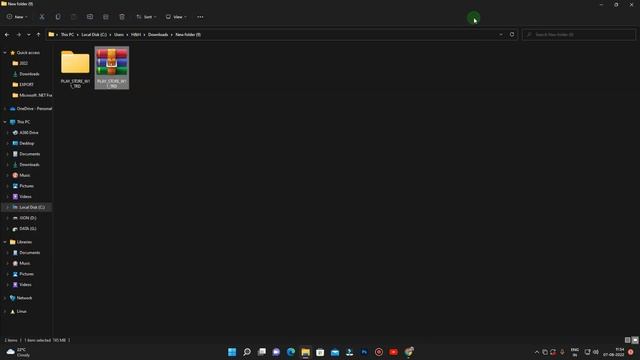The width and height of the screenshot is (640, 360).
Task: Collapse the This PC tree node
Action: pyautogui.click(x=5, y=122)
